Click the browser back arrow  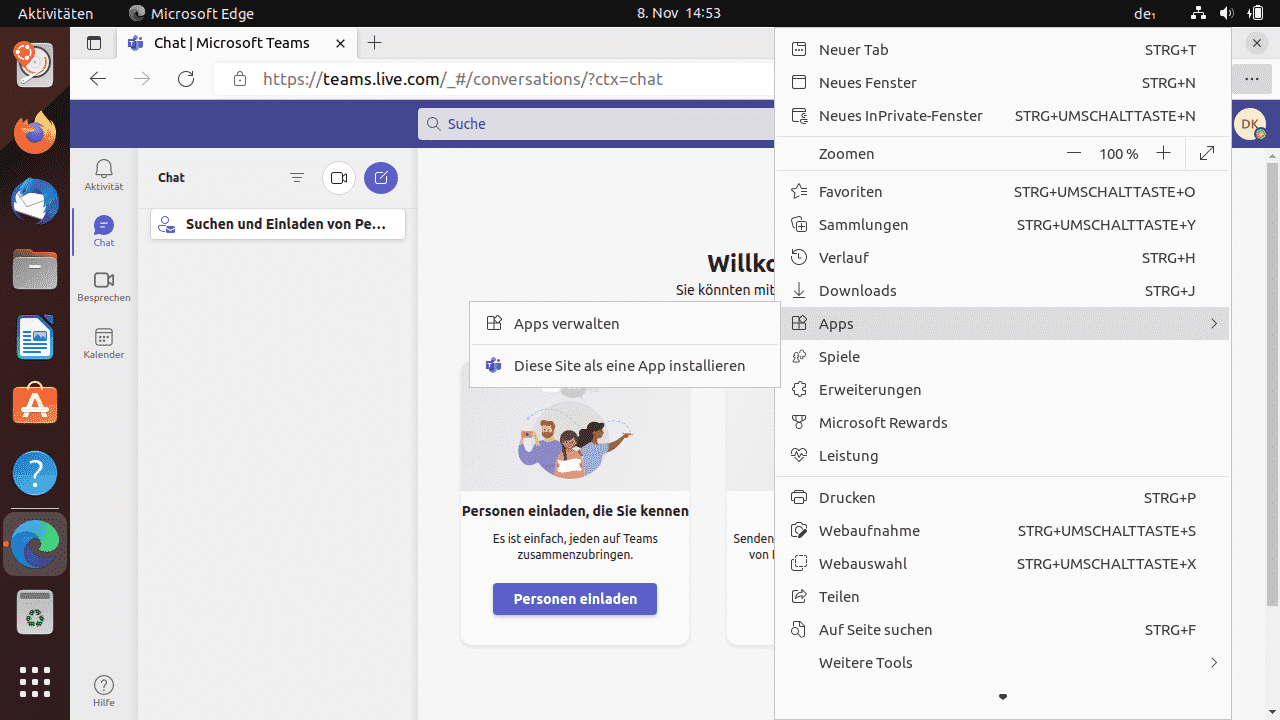[x=98, y=79]
